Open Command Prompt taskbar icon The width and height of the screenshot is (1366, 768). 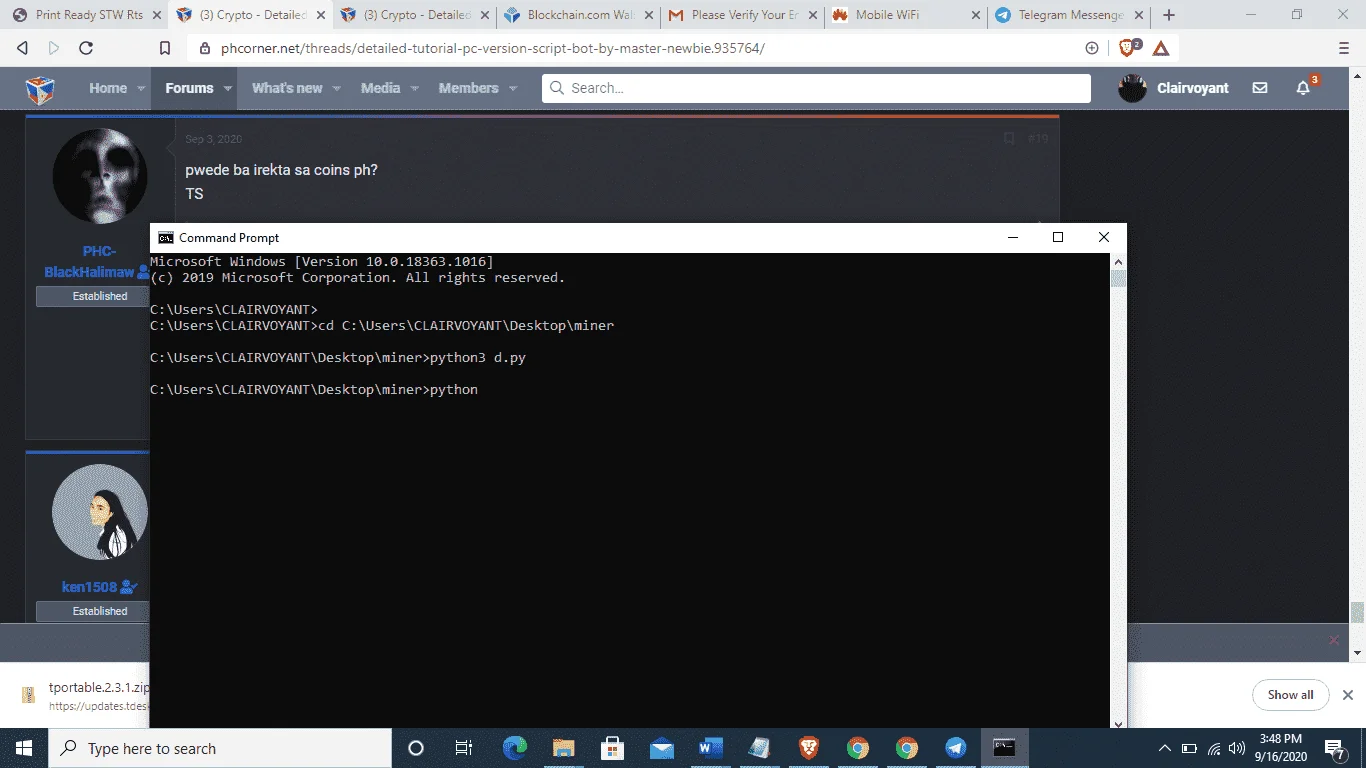click(x=1005, y=748)
